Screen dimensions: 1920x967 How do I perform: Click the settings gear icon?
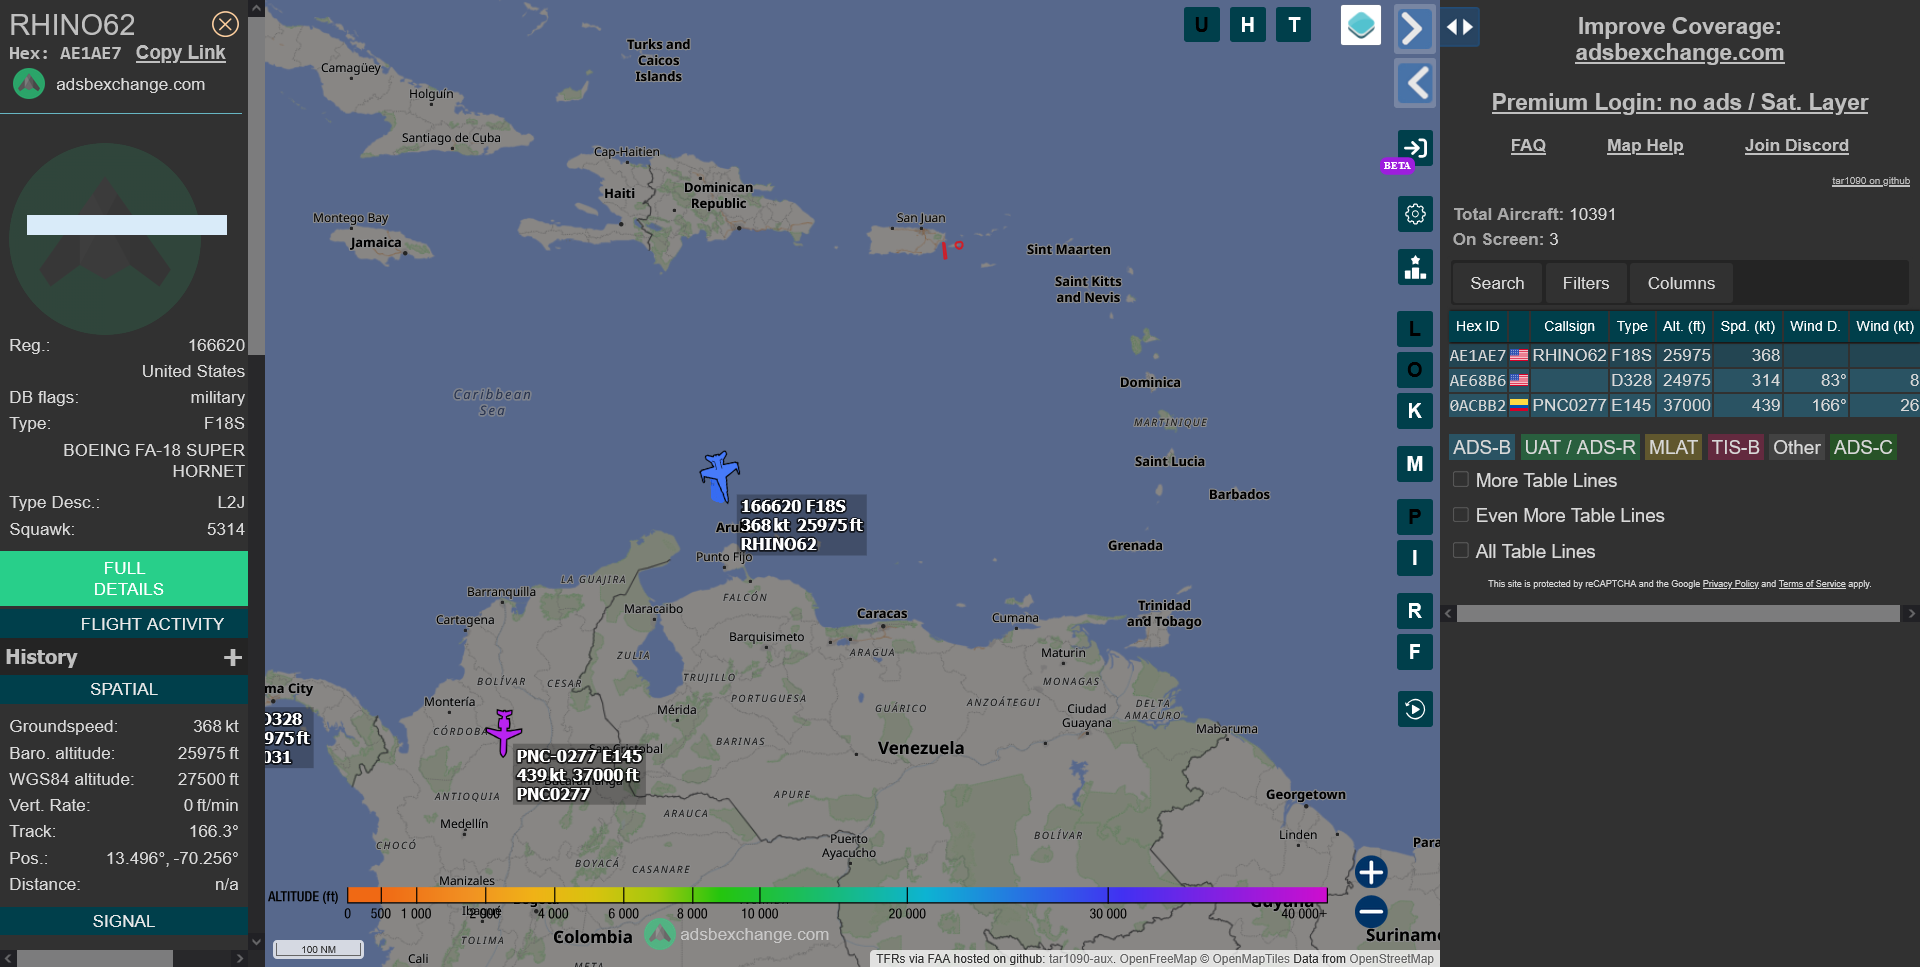click(x=1414, y=214)
